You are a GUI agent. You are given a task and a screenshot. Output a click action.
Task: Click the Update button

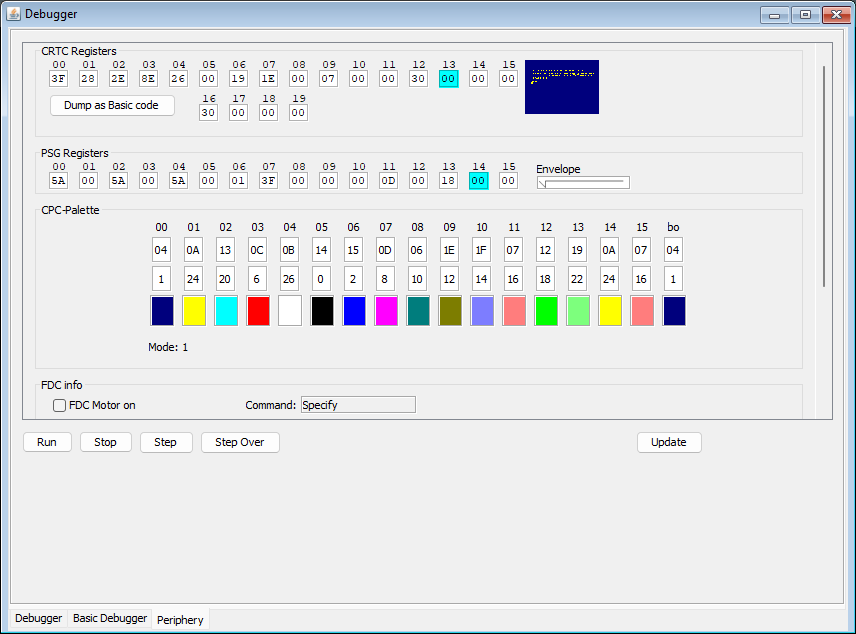(x=669, y=442)
